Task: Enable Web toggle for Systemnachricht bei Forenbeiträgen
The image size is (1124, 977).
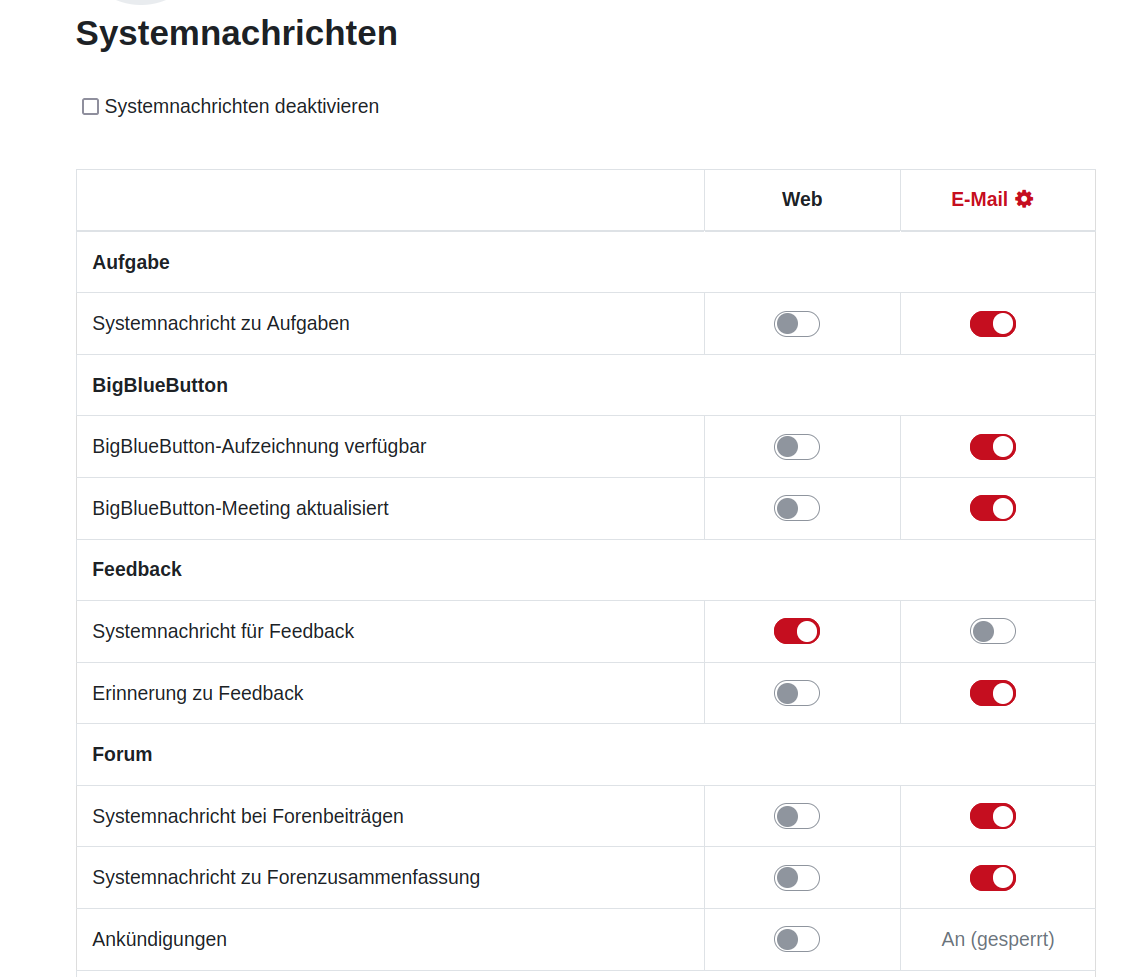Action: click(796, 816)
